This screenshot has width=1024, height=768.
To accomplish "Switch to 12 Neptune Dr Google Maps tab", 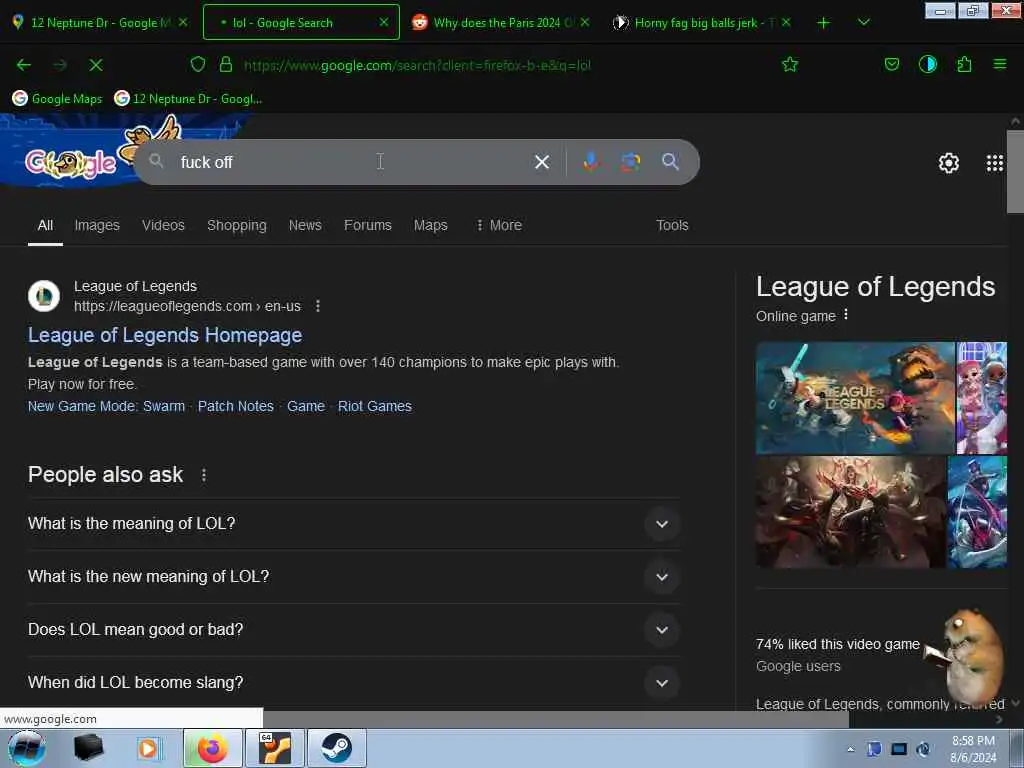I will pos(99,22).
